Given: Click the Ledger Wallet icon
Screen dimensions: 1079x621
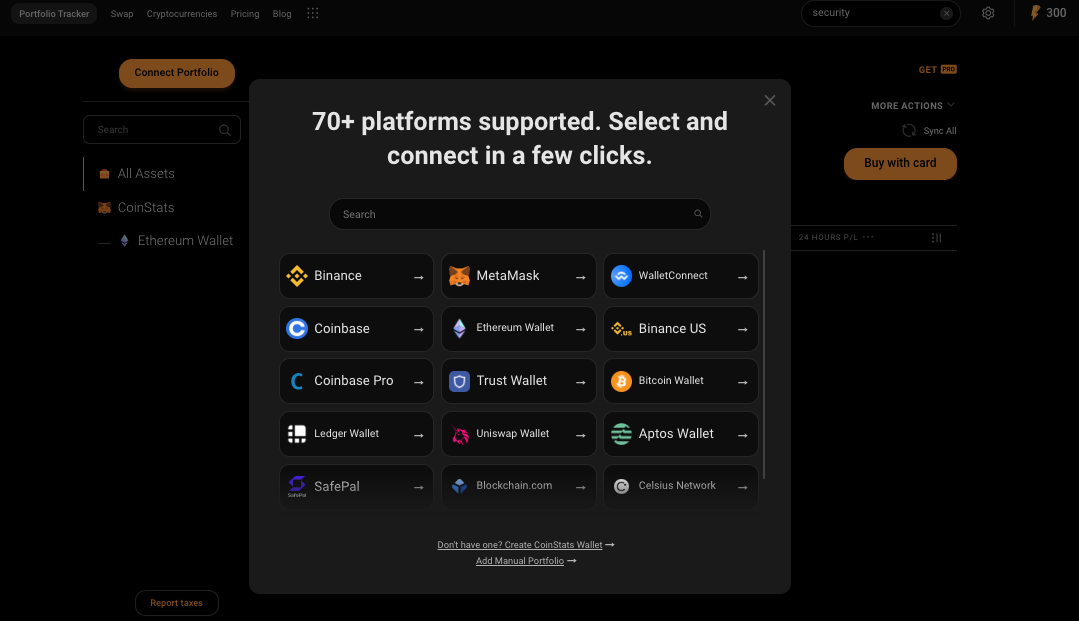Looking at the screenshot, I should pyautogui.click(x=296, y=433).
